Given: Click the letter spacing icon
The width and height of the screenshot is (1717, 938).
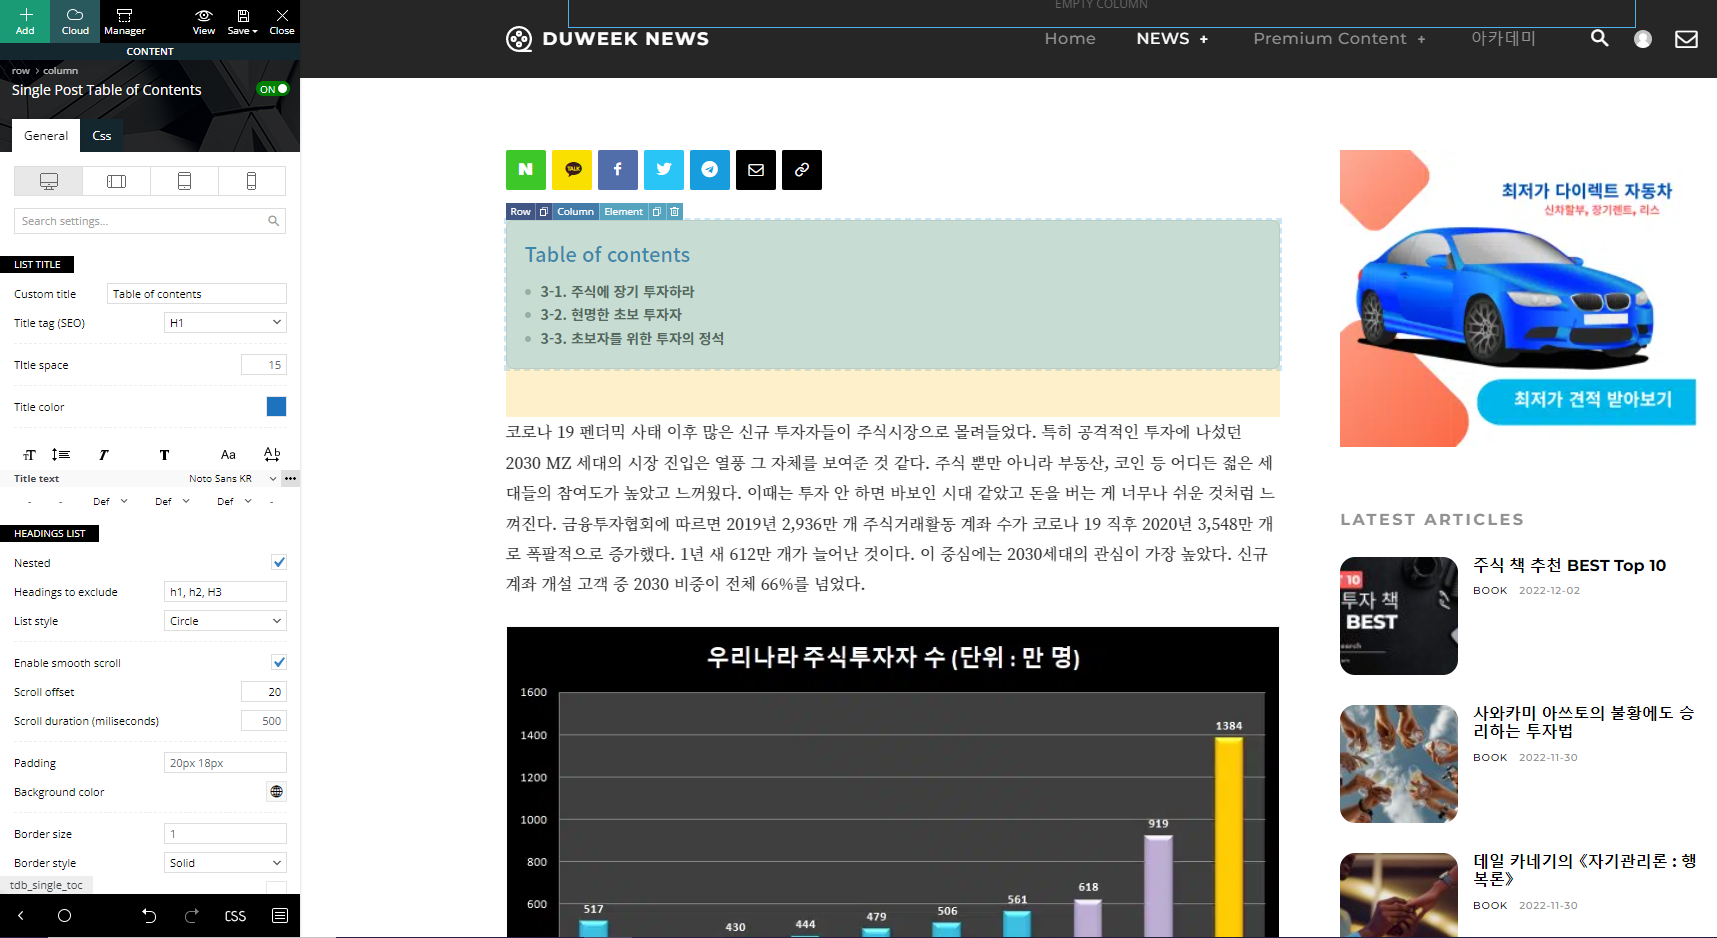Looking at the screenshot, I should (272, 454).
